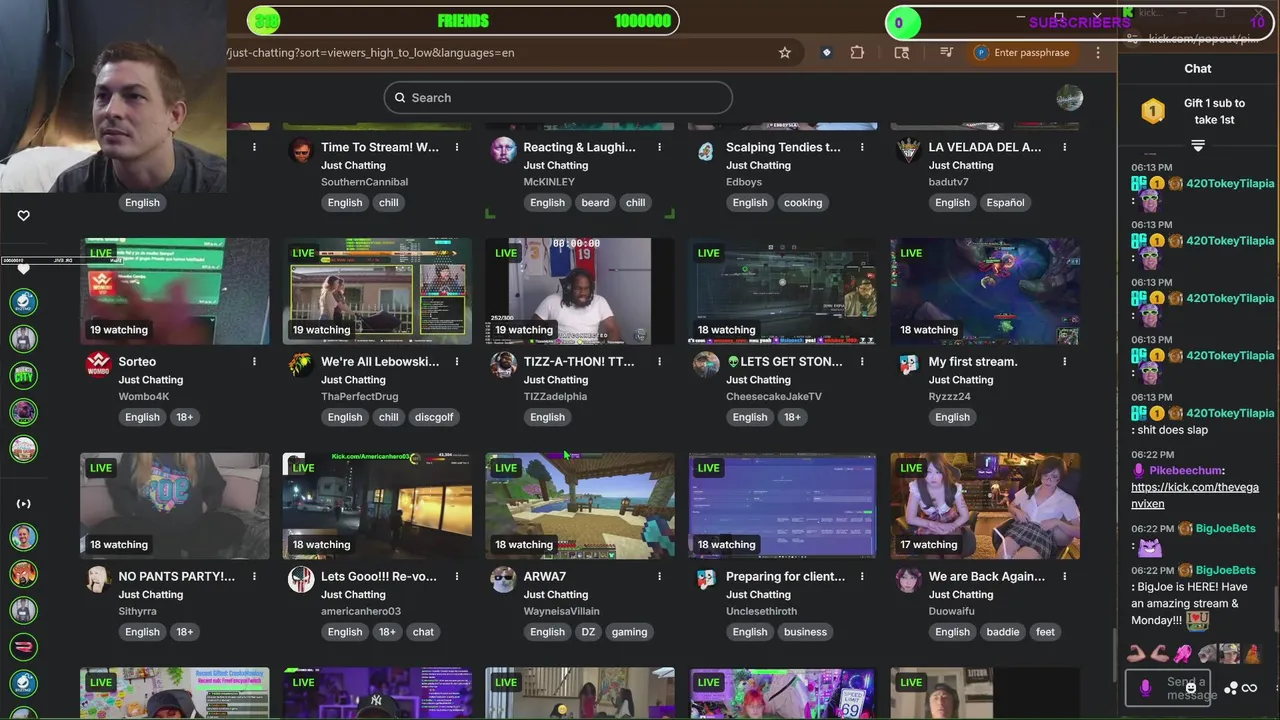Open the We are Back Again thumbnail

[985, 506]
